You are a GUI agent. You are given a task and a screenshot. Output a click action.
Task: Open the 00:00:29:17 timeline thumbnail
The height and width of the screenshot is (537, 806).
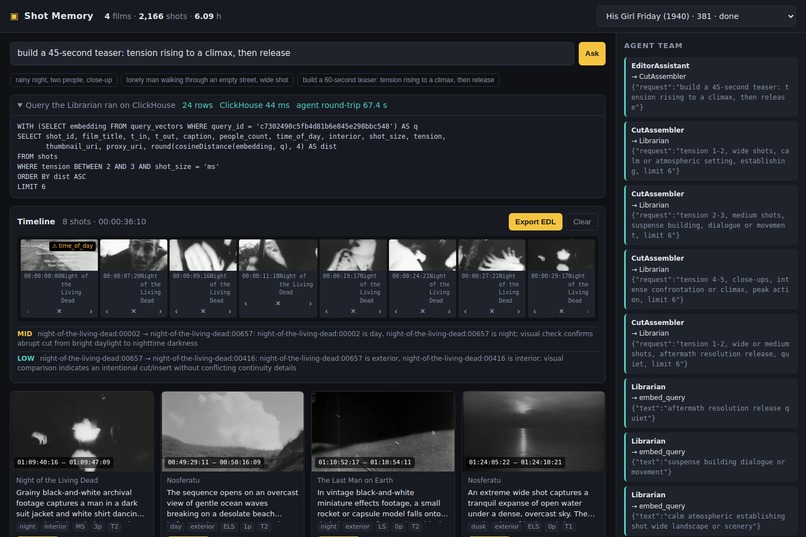coord(561,255)
